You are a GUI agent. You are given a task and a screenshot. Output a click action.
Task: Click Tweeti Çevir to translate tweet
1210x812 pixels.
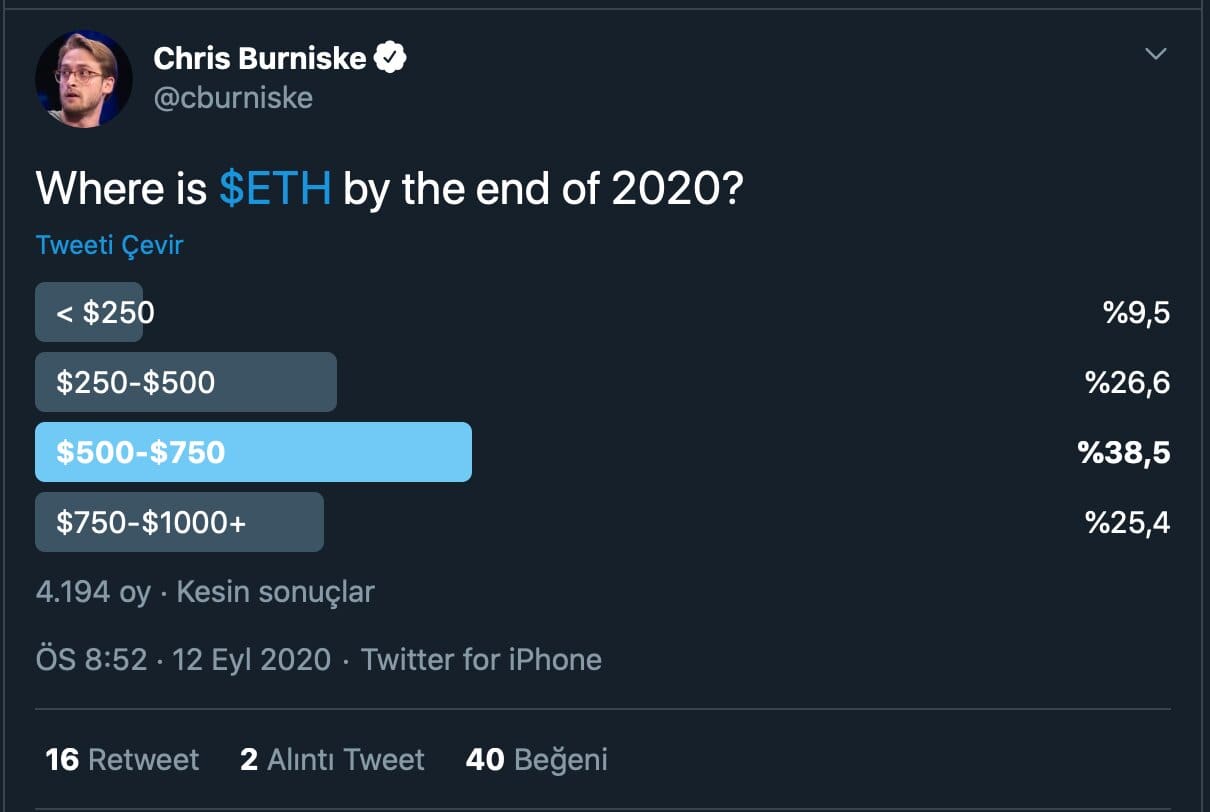pyautogui.click(x=110, y=245)
